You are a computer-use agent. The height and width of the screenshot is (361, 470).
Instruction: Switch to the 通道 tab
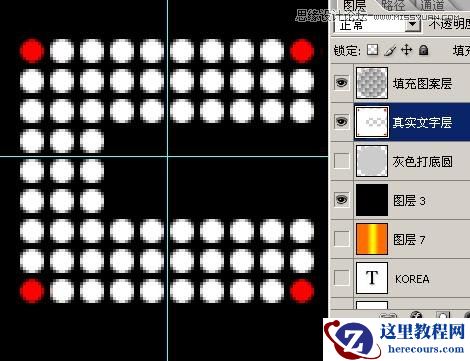(x=432, y=5)
